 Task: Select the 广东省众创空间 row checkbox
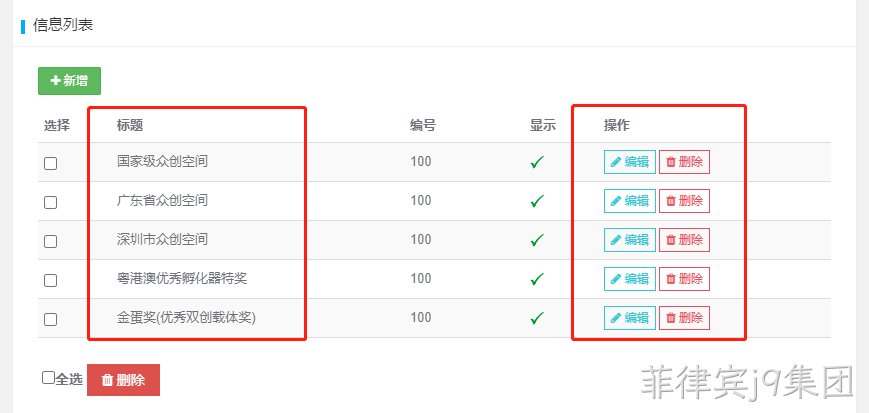[x=50, y=202]
